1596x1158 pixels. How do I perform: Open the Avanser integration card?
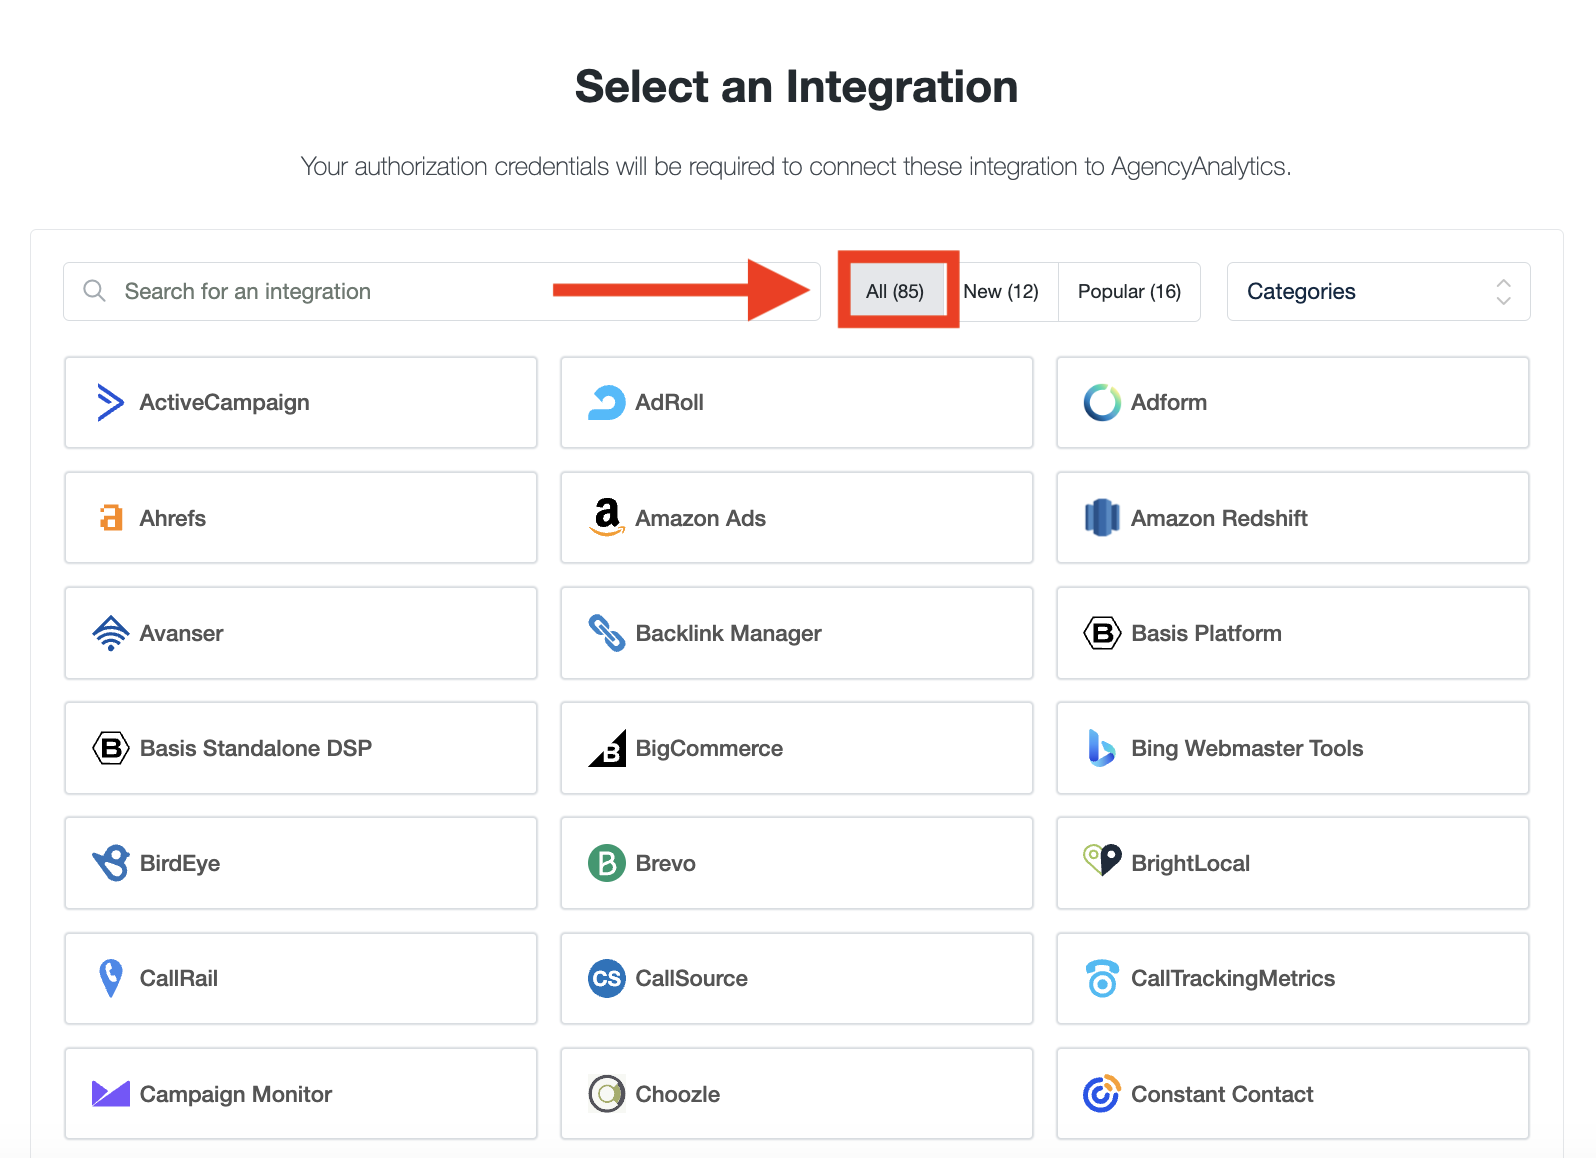point(301,633)
